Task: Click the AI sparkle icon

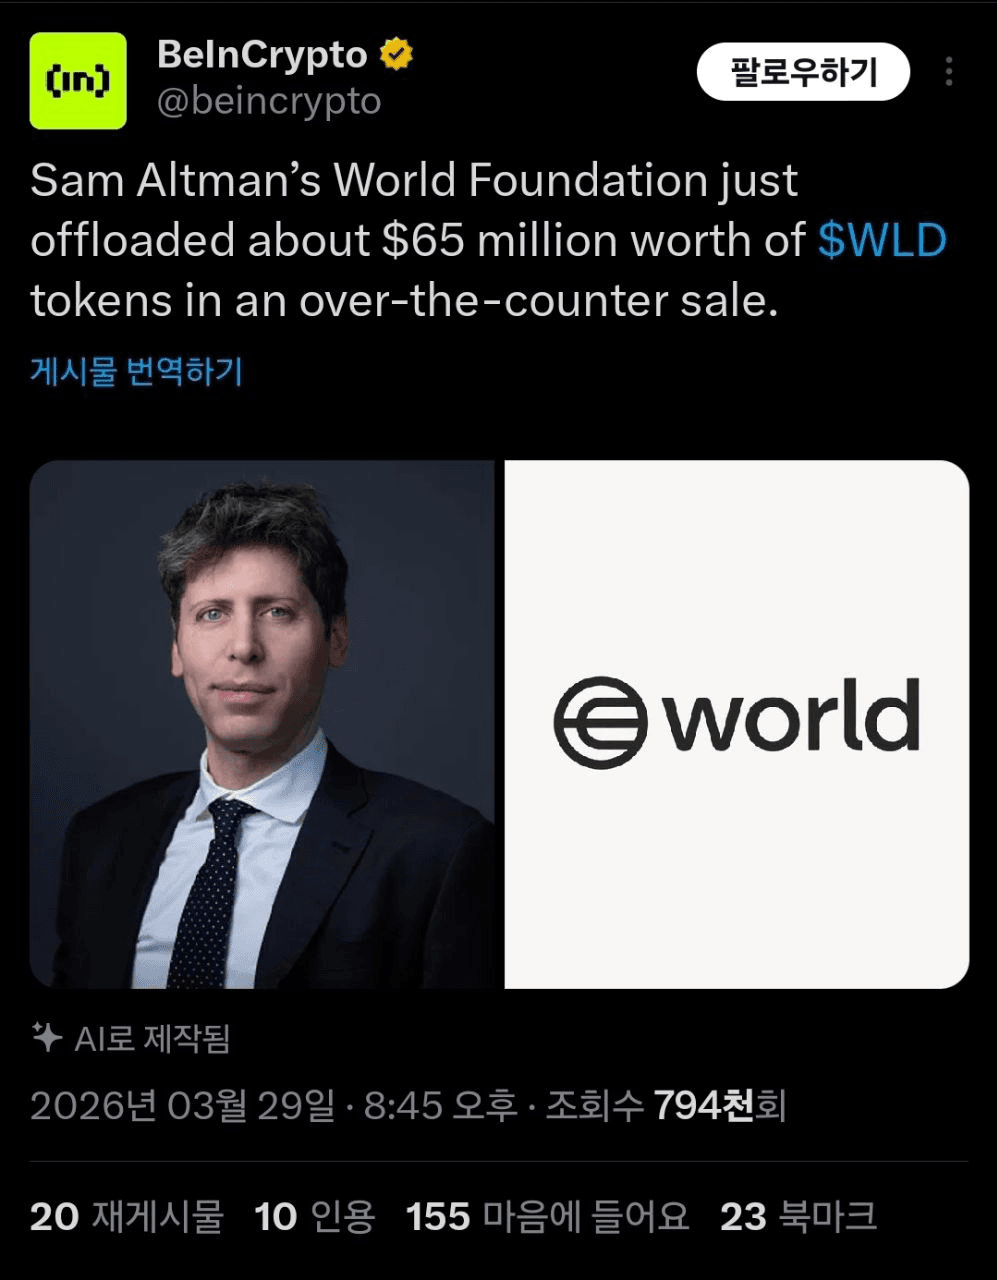Action: [48, 1038]
